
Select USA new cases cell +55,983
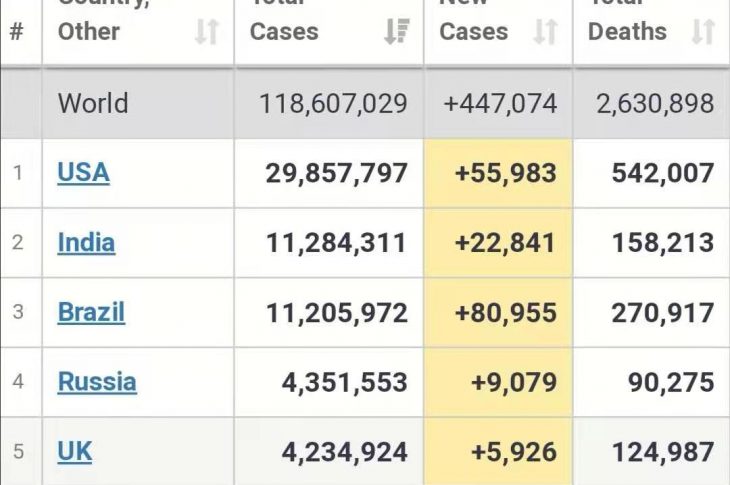(505, 173)
